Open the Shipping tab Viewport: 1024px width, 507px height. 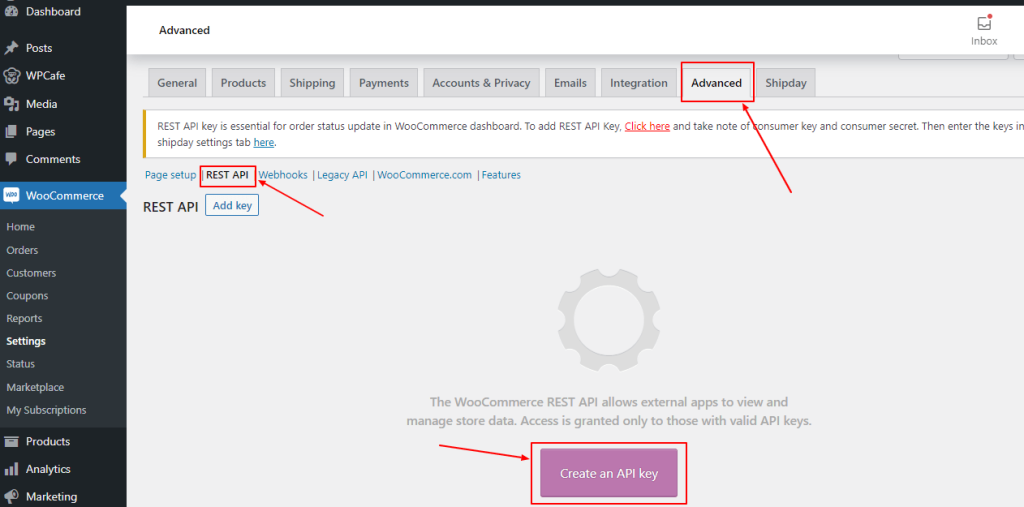point(312,83)
